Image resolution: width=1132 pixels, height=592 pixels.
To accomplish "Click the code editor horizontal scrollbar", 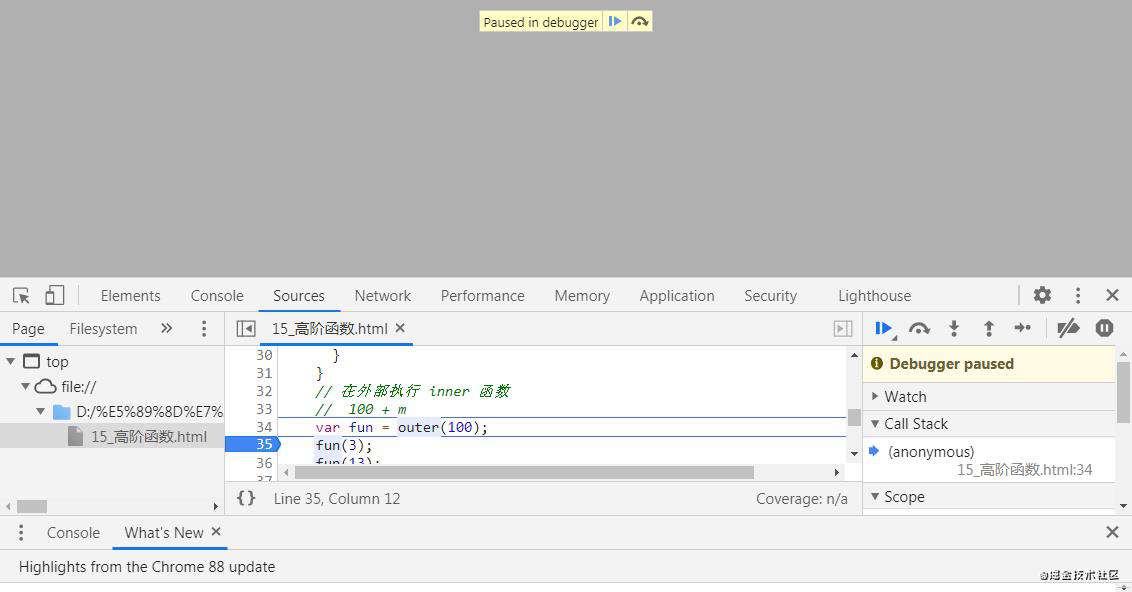I will [x=524, y=472].
